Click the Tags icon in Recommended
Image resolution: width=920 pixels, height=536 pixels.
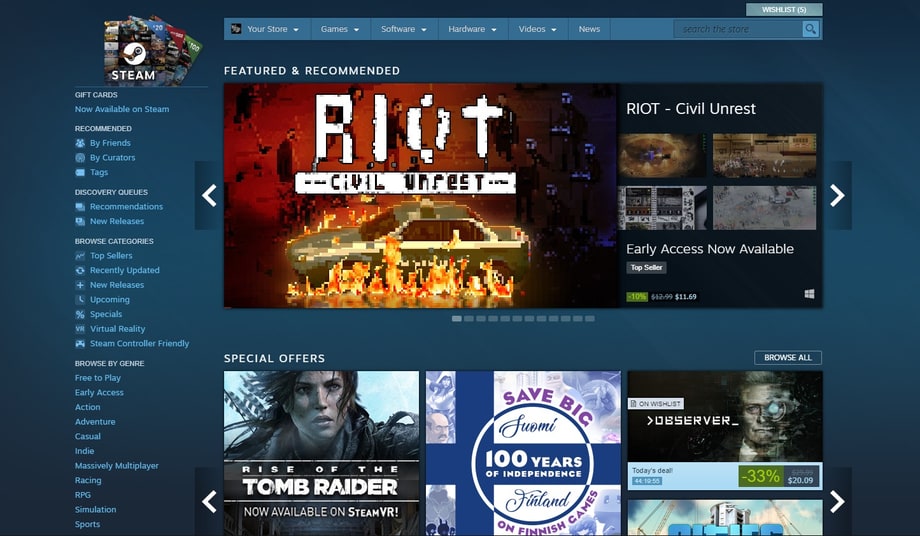[x=80, y=172]
